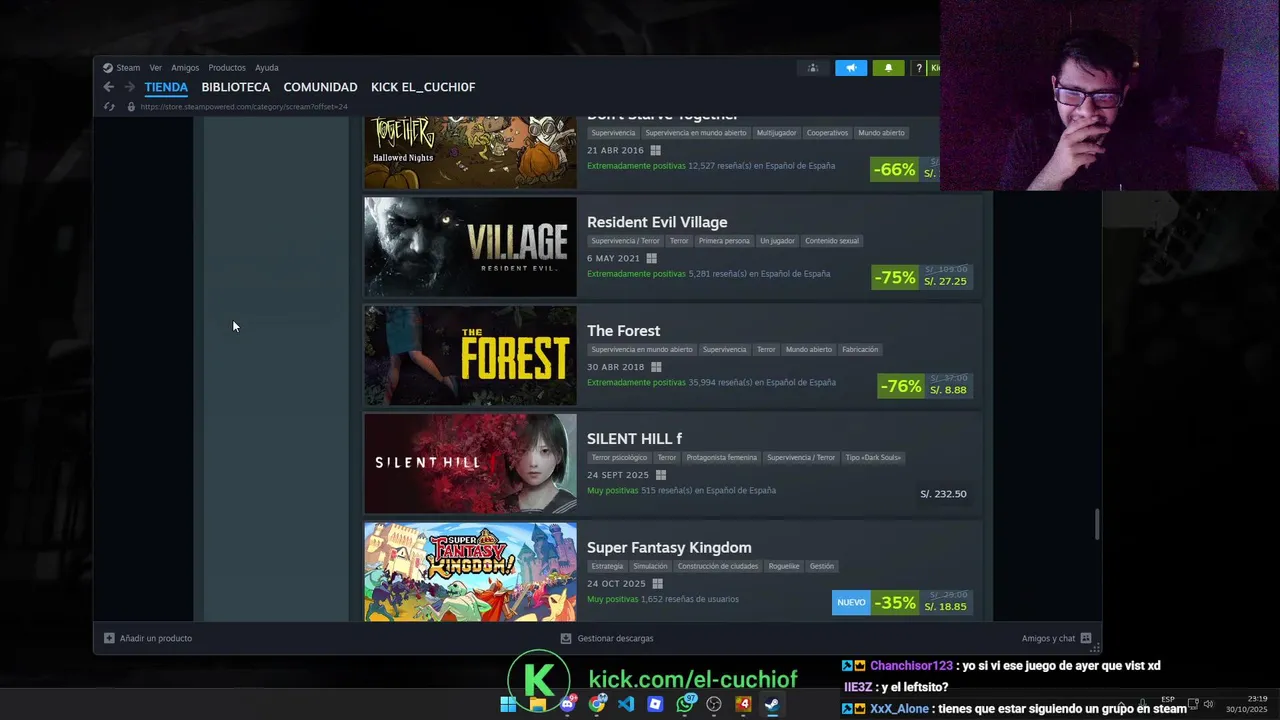This screenshot has height=720, width=1280.
Task: Click the Protagonista femenina tag
Action: tap(721, 458)
